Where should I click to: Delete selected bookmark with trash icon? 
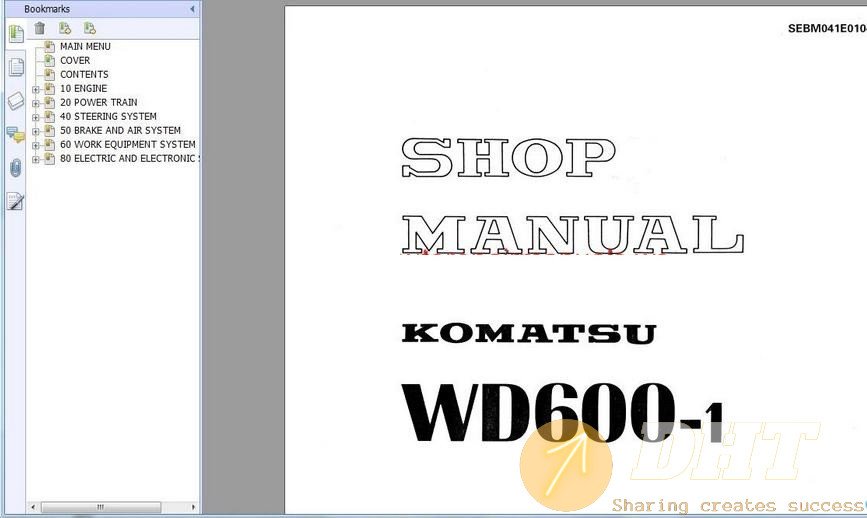(40, 28)
